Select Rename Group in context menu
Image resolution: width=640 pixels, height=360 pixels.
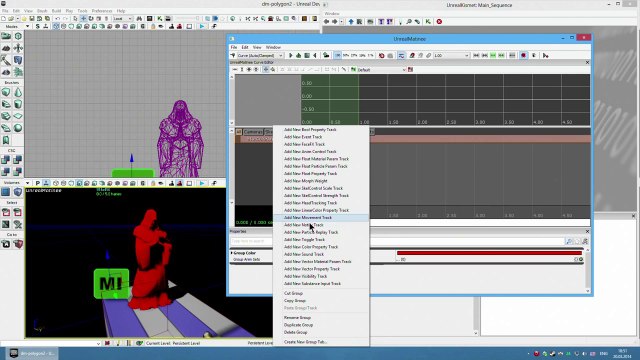321,318
